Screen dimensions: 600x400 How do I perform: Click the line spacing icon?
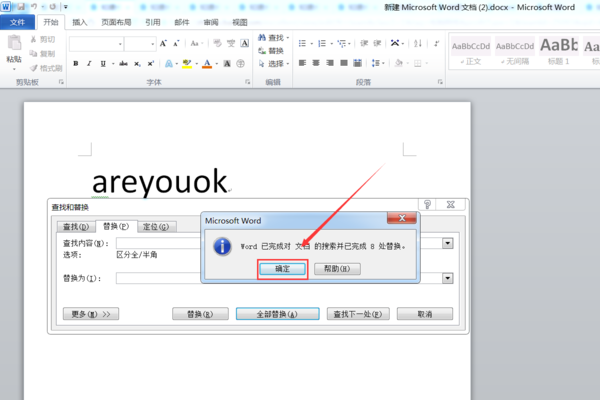(376, 63)
